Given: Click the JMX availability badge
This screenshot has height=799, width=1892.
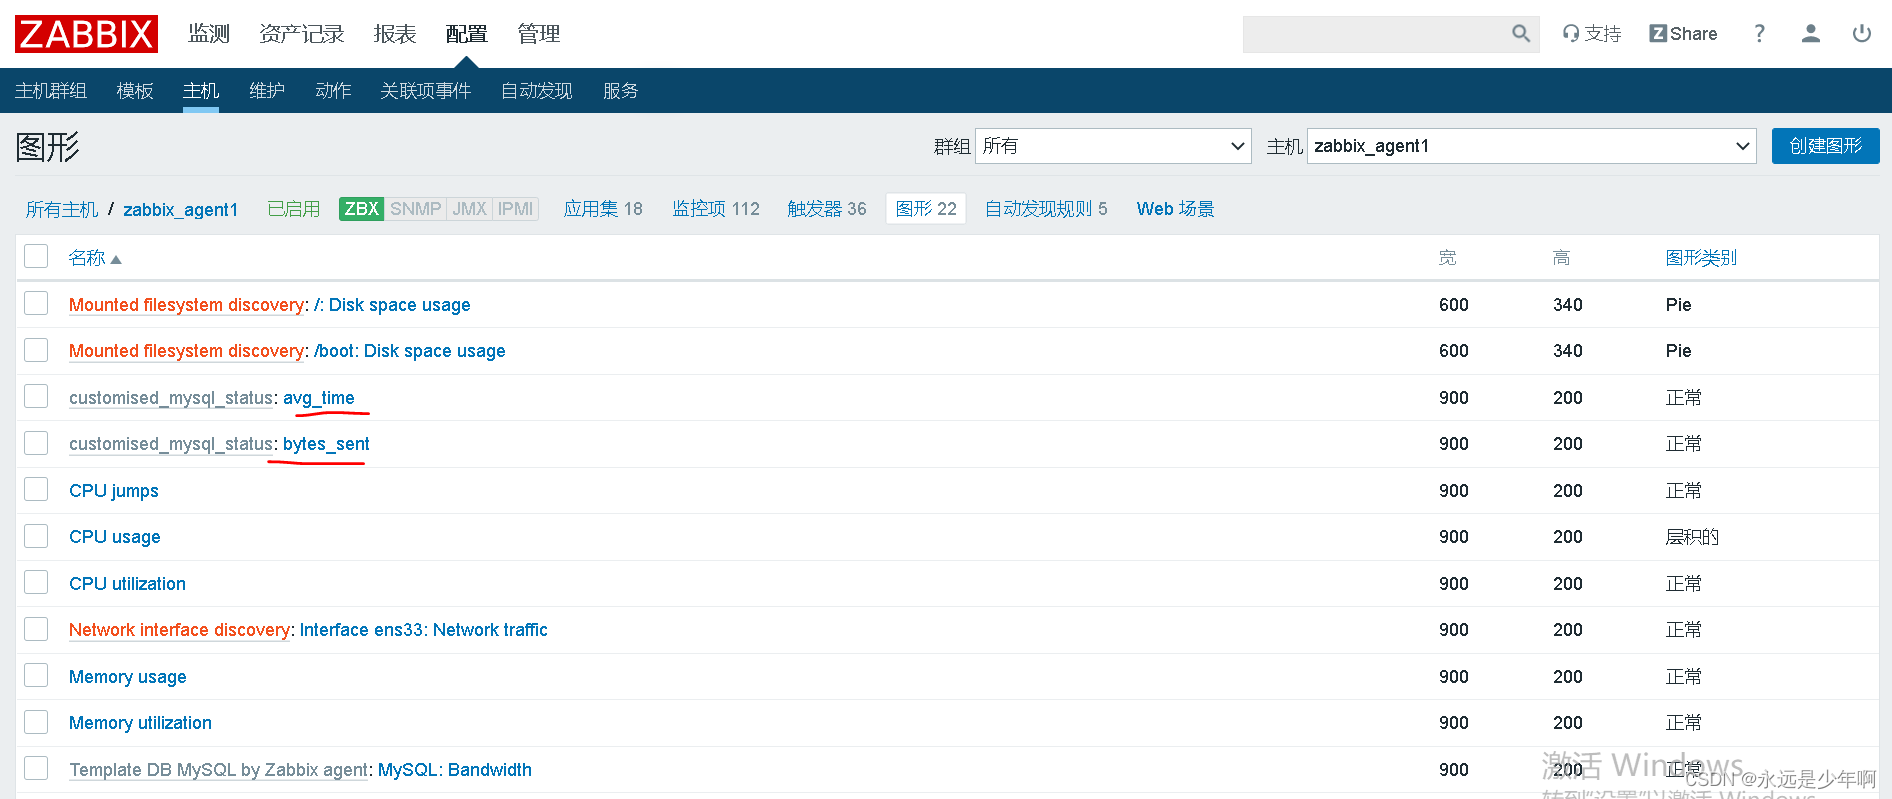Looking at the screenshot, I should click(469, 209).
